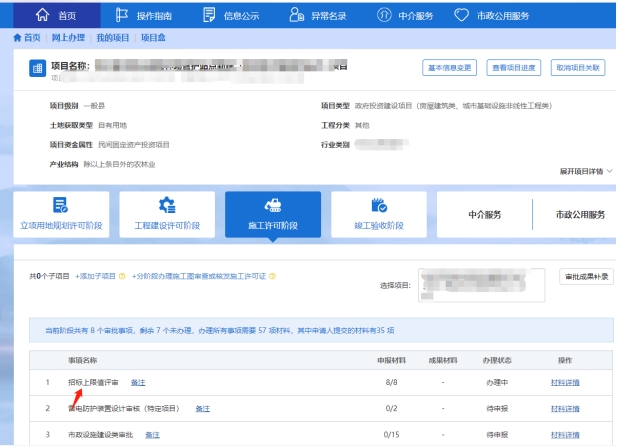The width and height of the screenshot is (617, 446).
Task: Click the 8/8 申报材料 value
Action: pos(392,383)
